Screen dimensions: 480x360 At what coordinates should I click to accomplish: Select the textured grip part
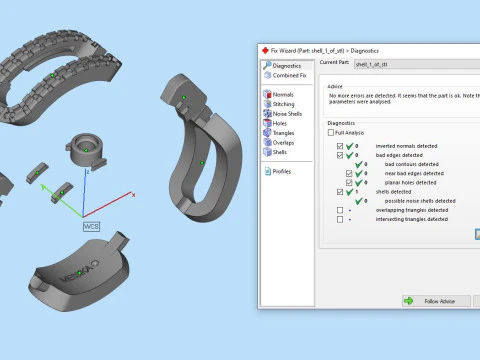(52, 76)
